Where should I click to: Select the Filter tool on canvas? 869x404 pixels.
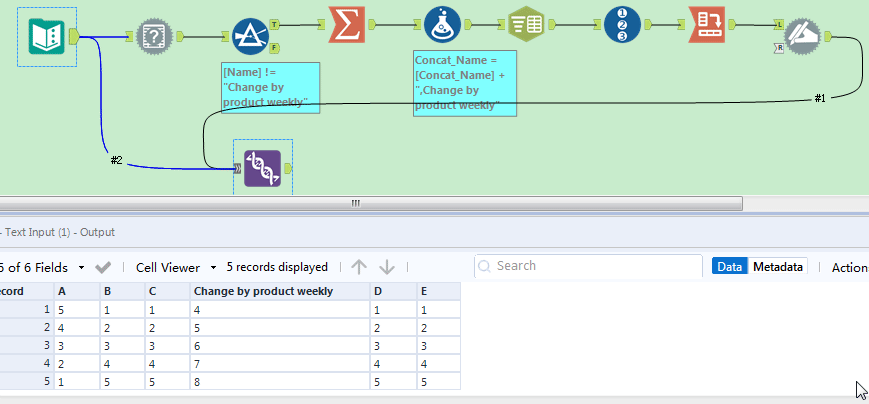click(x=250, y=37)
